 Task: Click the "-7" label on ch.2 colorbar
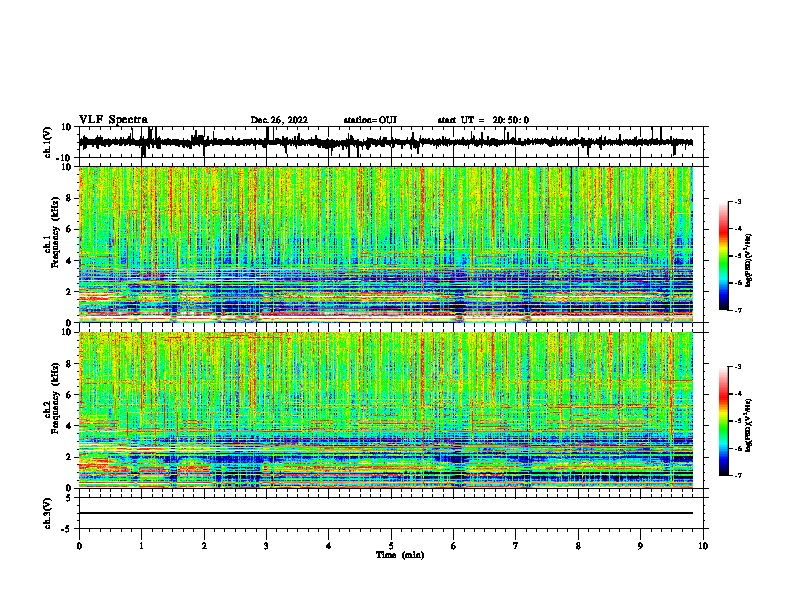(737, 475)
